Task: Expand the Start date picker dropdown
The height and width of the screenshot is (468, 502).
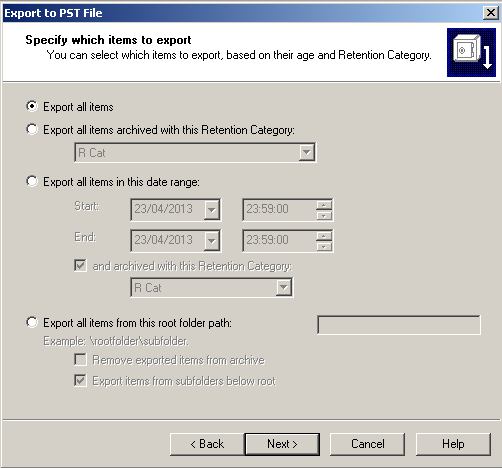Action: (211, 210)
